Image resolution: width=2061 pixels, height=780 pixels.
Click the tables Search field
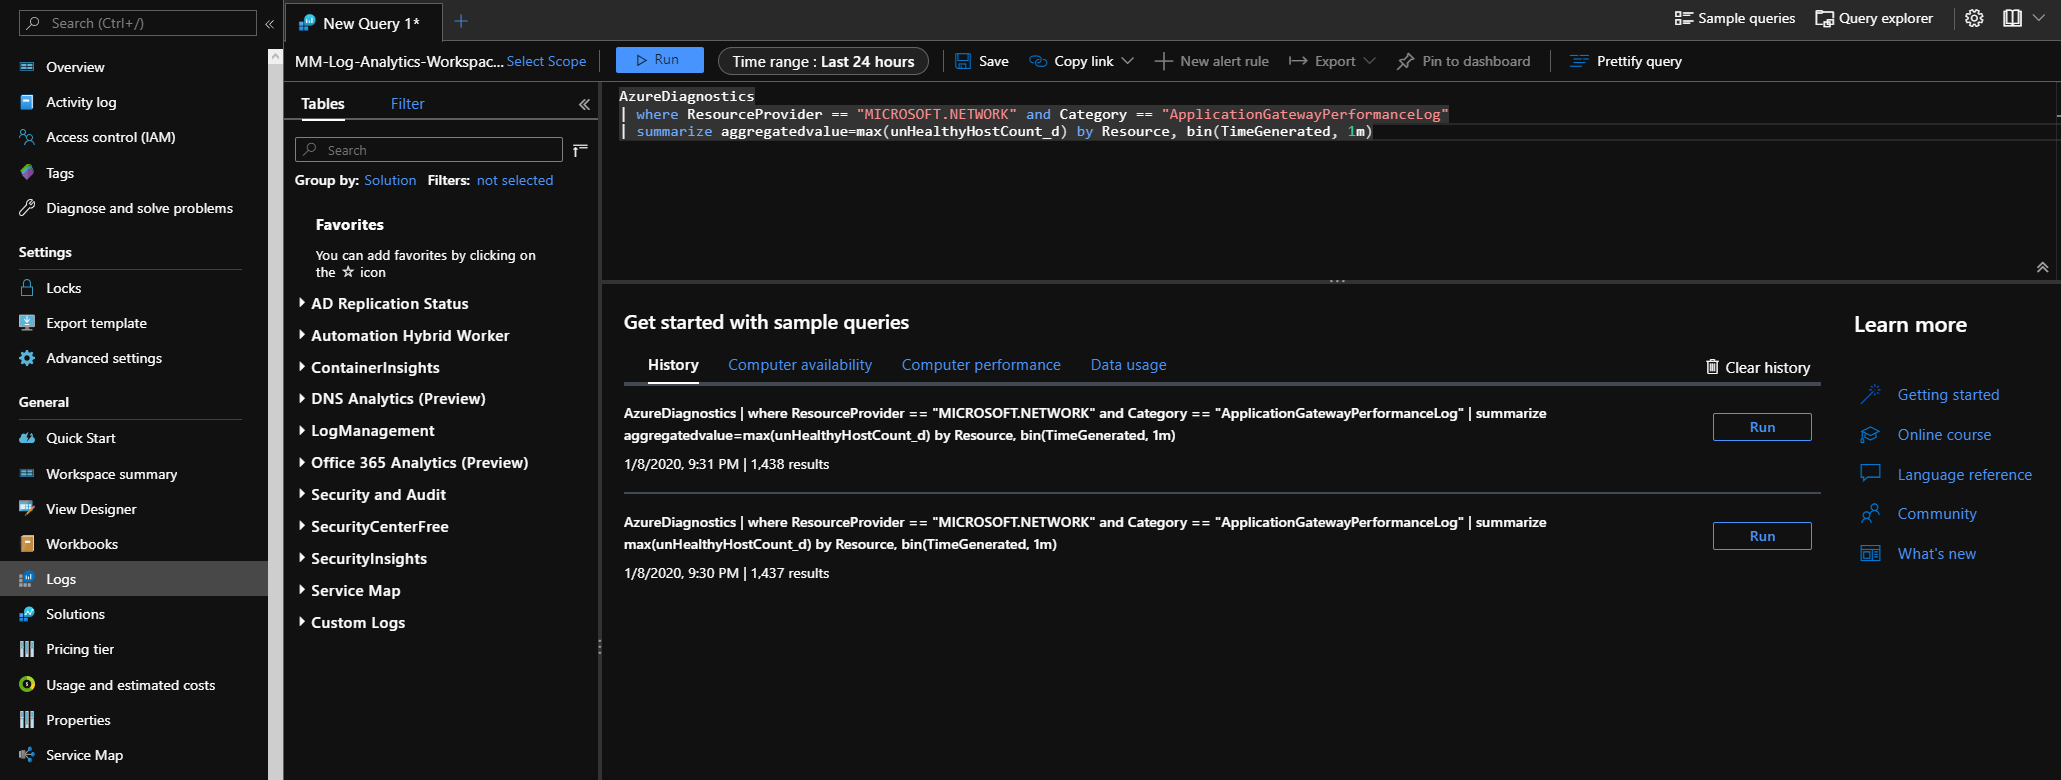click(x=429, y=150)
